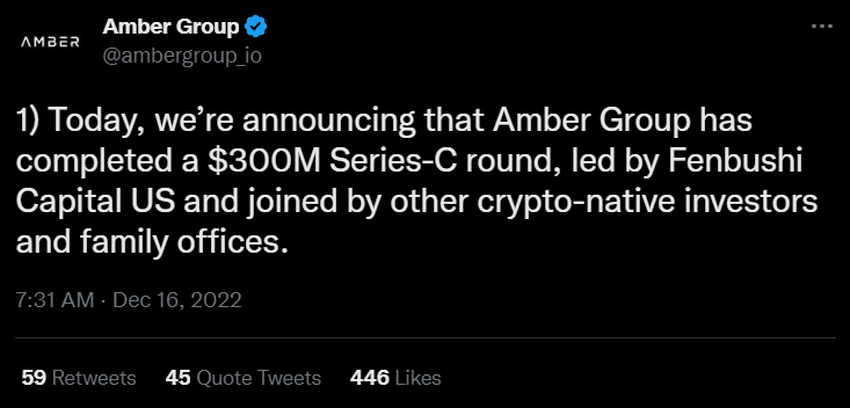Image resolution: width=850 pixels, height=408 pixels.
Task: Click the number 446 beside Likes
Action: (370, 378)
